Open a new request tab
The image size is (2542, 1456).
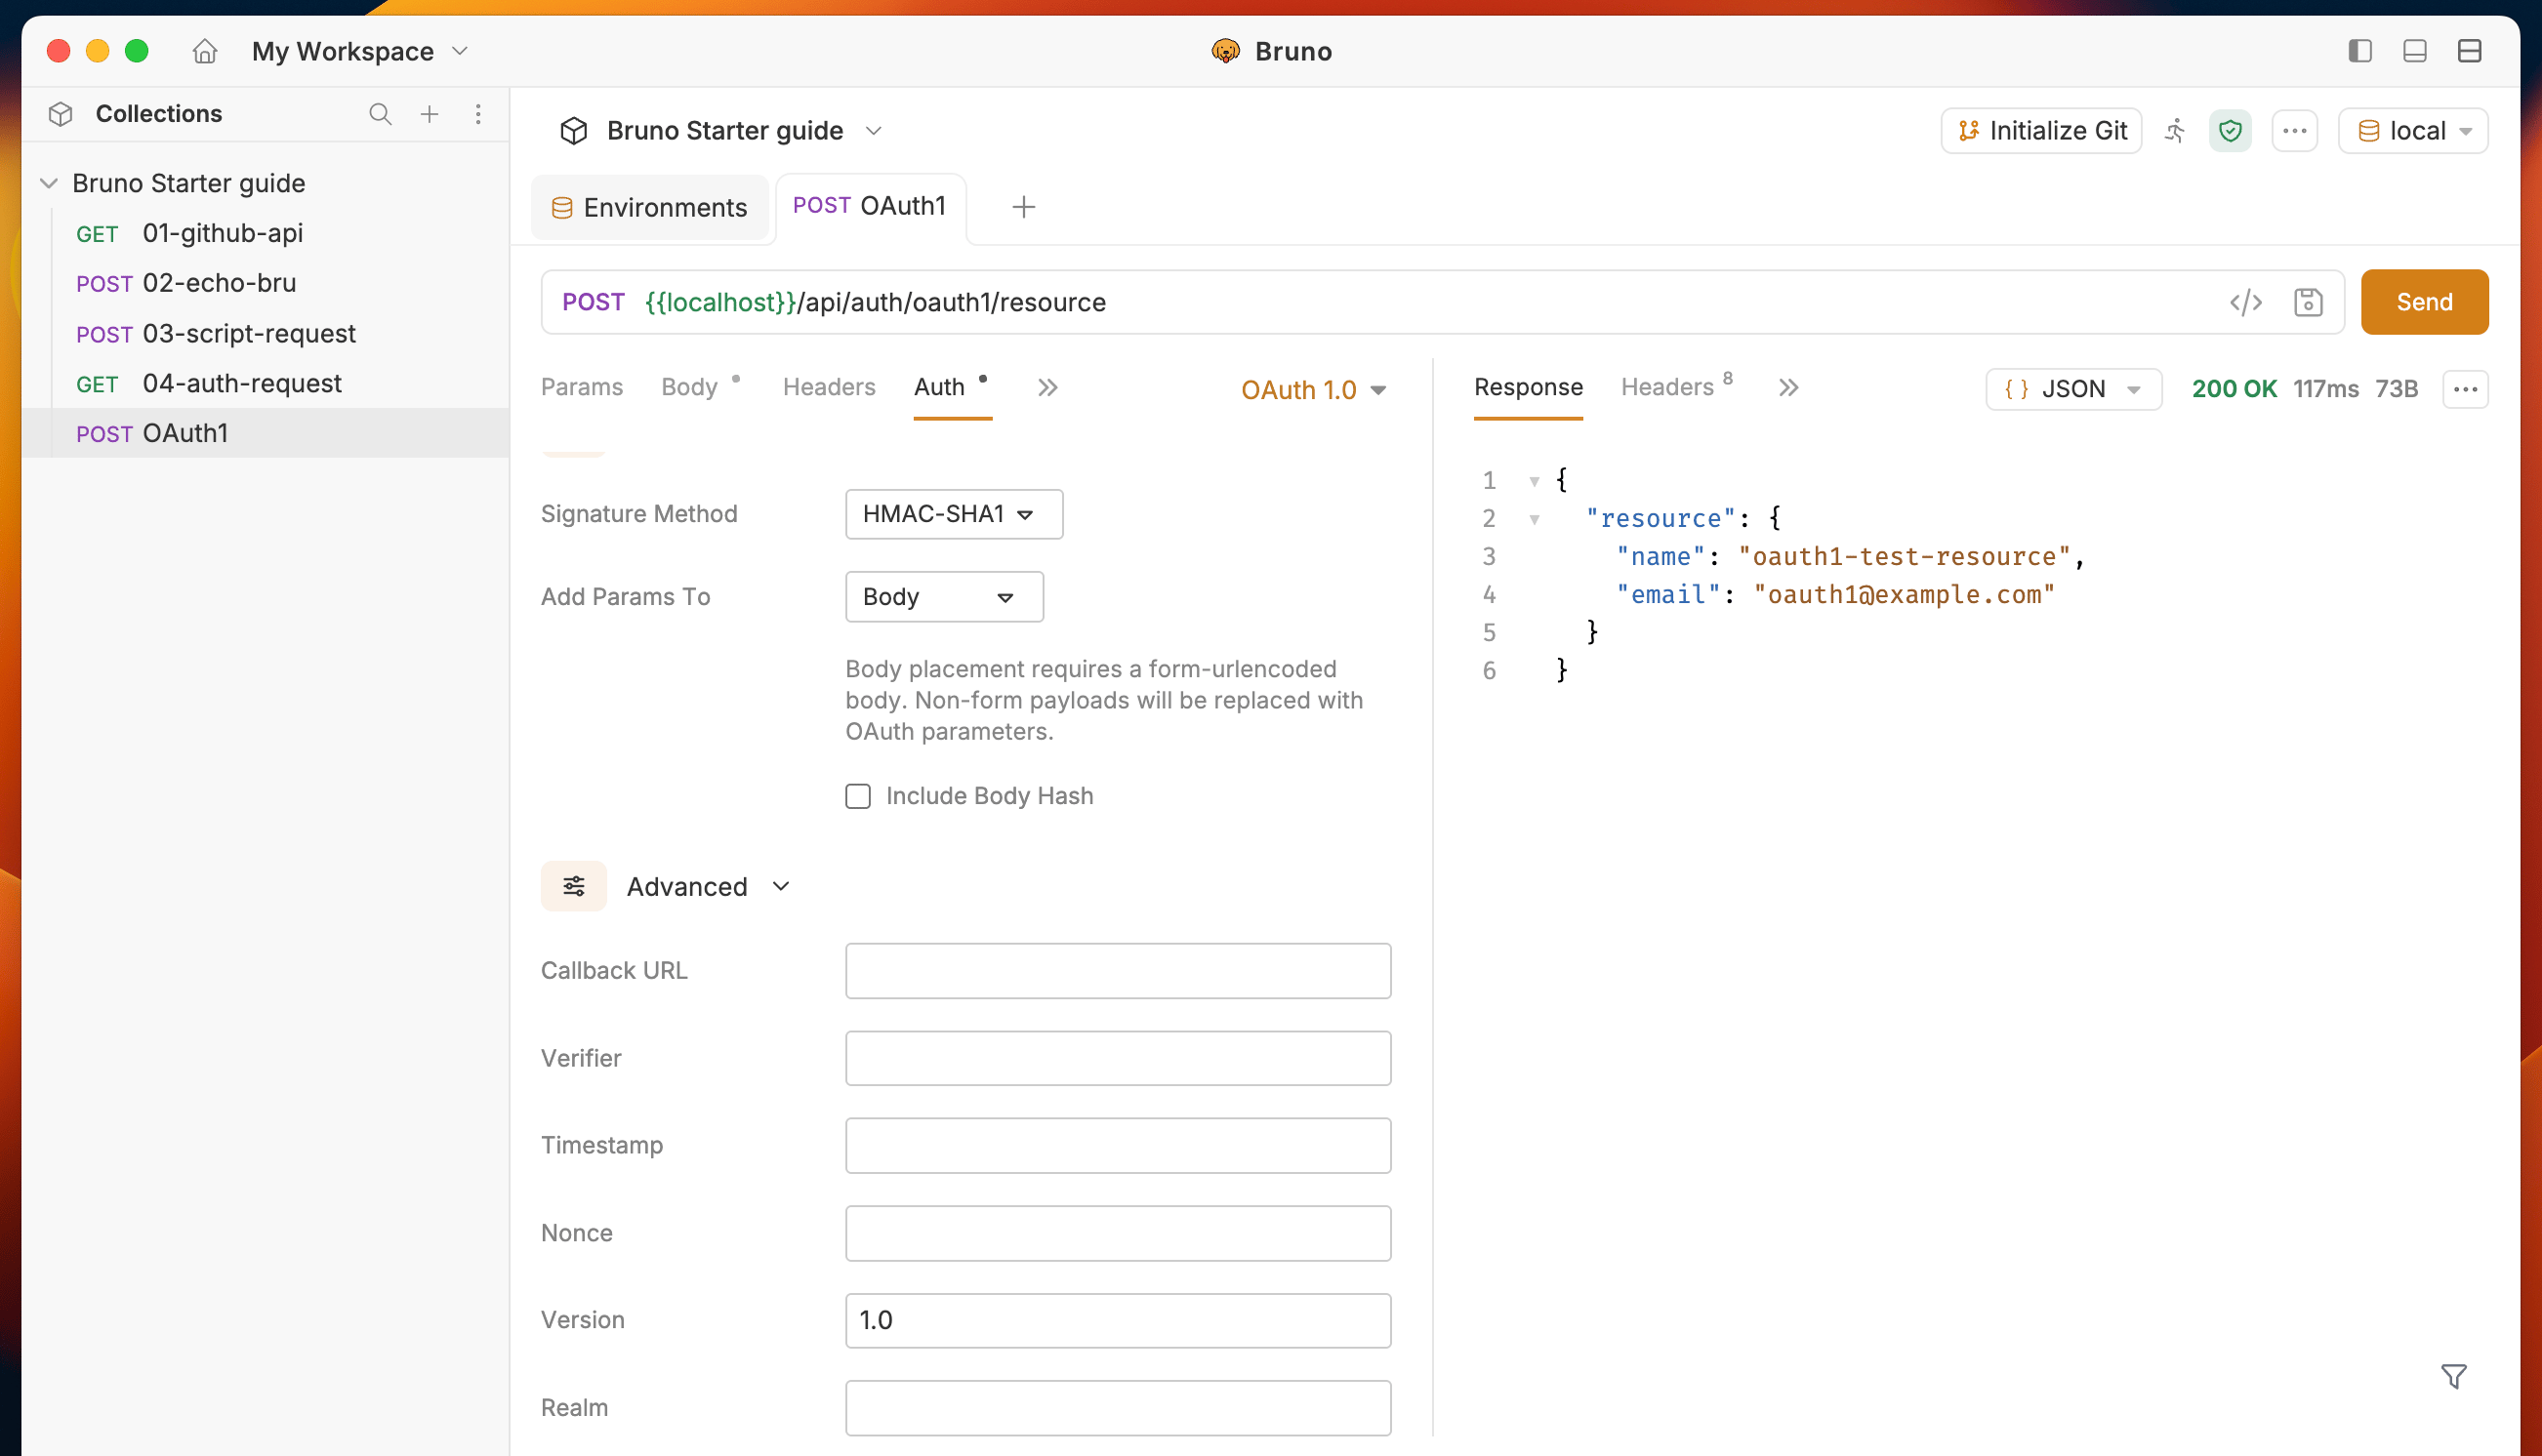click(1023, 207)
